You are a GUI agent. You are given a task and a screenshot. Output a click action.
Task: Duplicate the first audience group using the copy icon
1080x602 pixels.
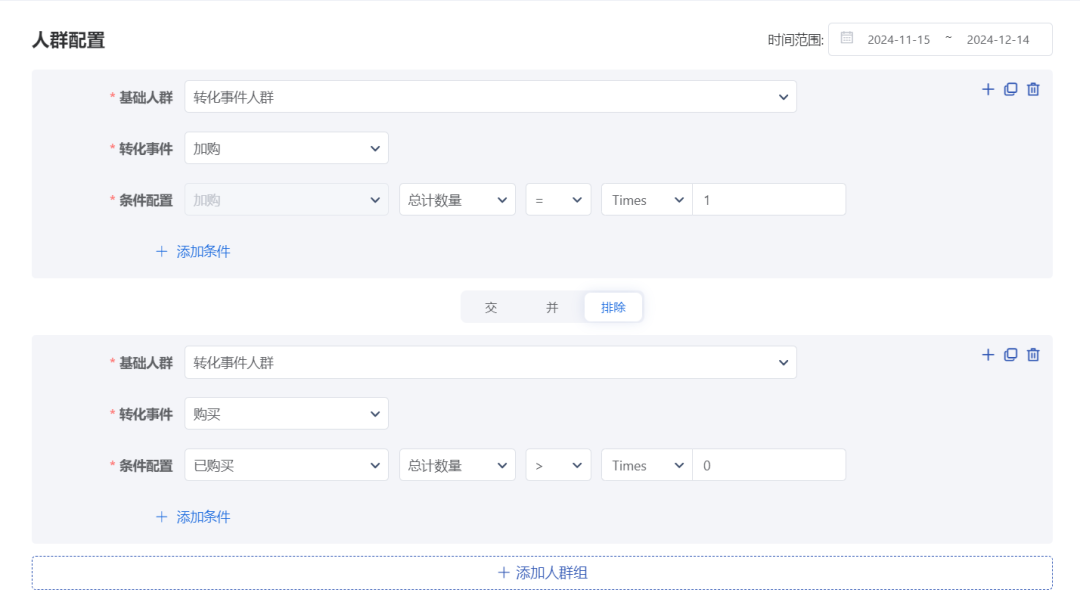pyautogui.click(x=1010, y=89)
